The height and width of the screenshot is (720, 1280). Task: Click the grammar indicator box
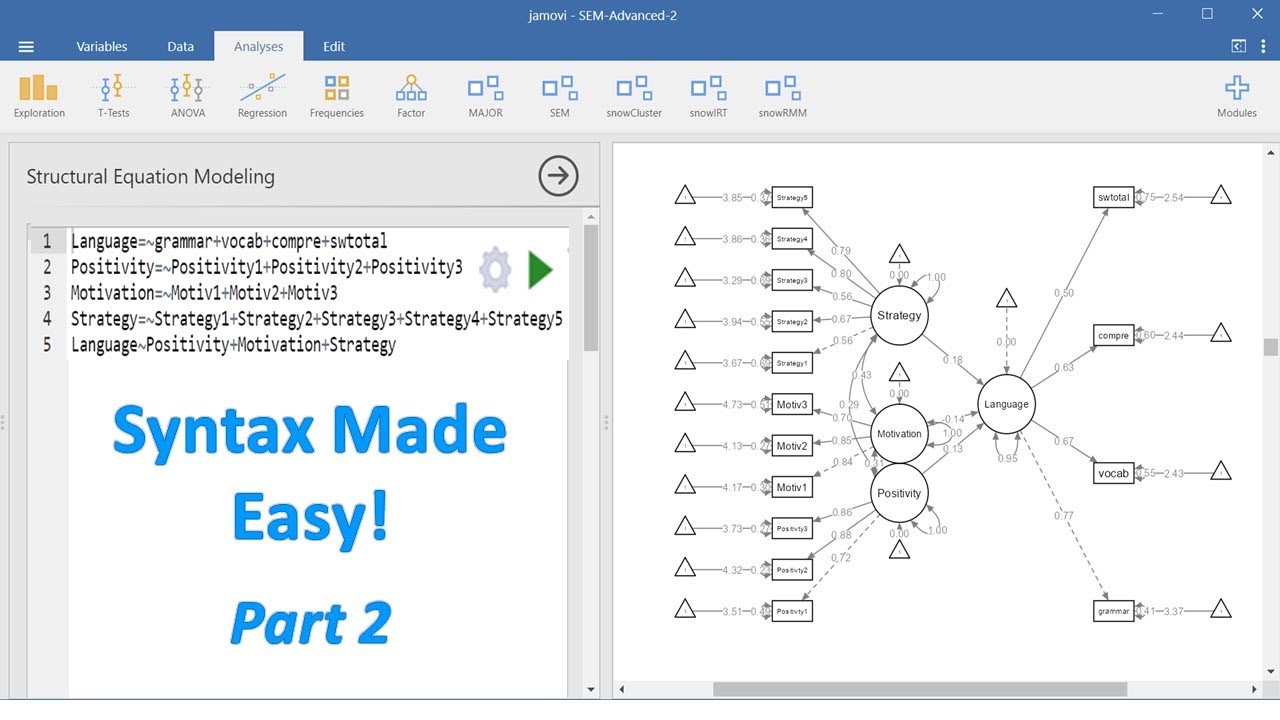click(x=1114, y=611)
